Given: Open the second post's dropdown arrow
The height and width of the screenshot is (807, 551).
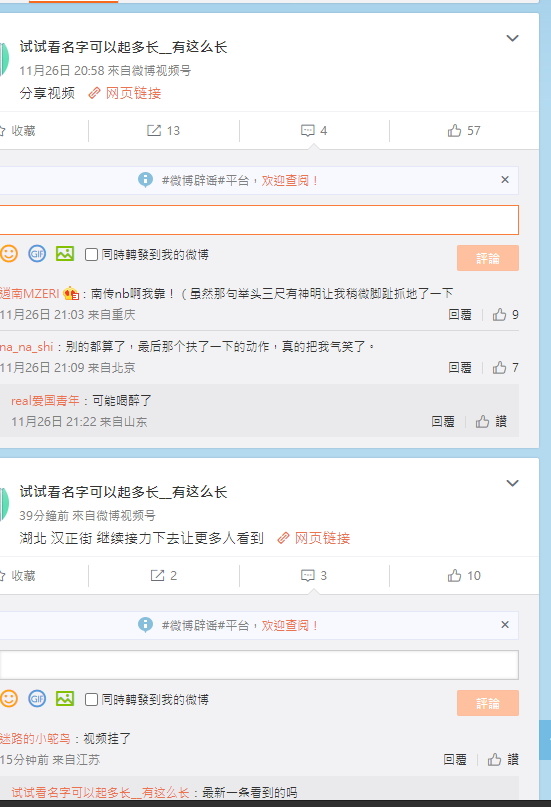Looking at the screenshot, I should (x=512, y=483).
